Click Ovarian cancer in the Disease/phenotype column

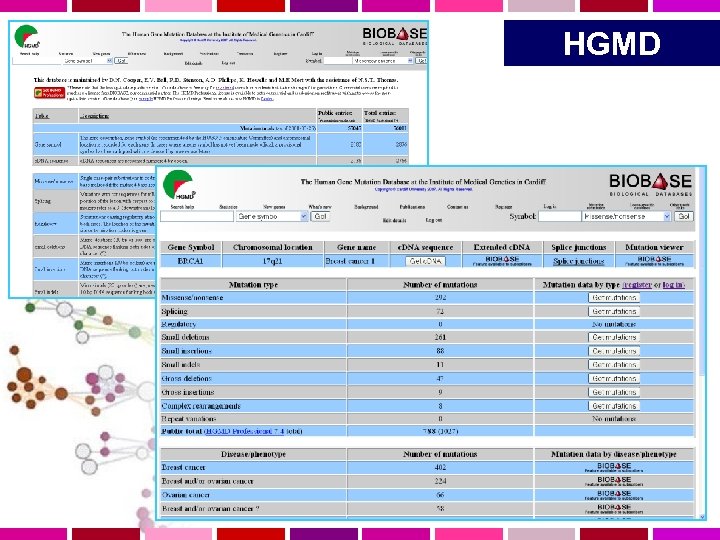(186, 495)
